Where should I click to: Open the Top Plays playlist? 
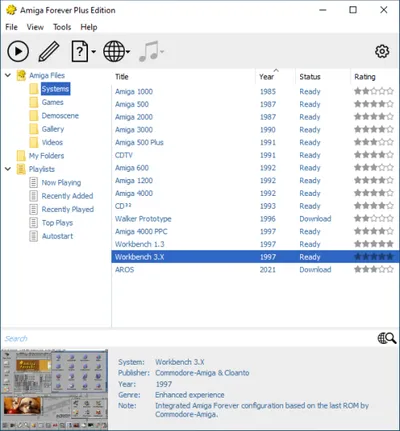(x=57, y=223)
